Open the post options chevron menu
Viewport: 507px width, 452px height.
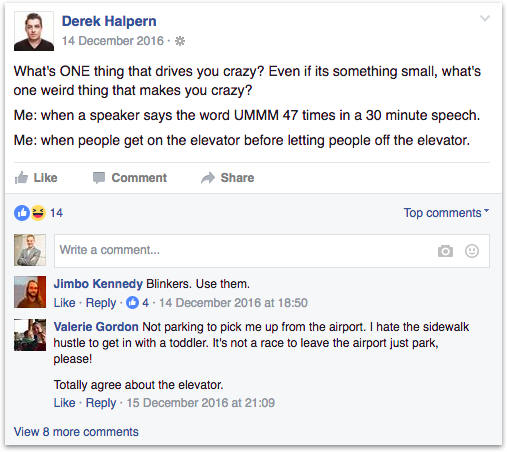485,18
